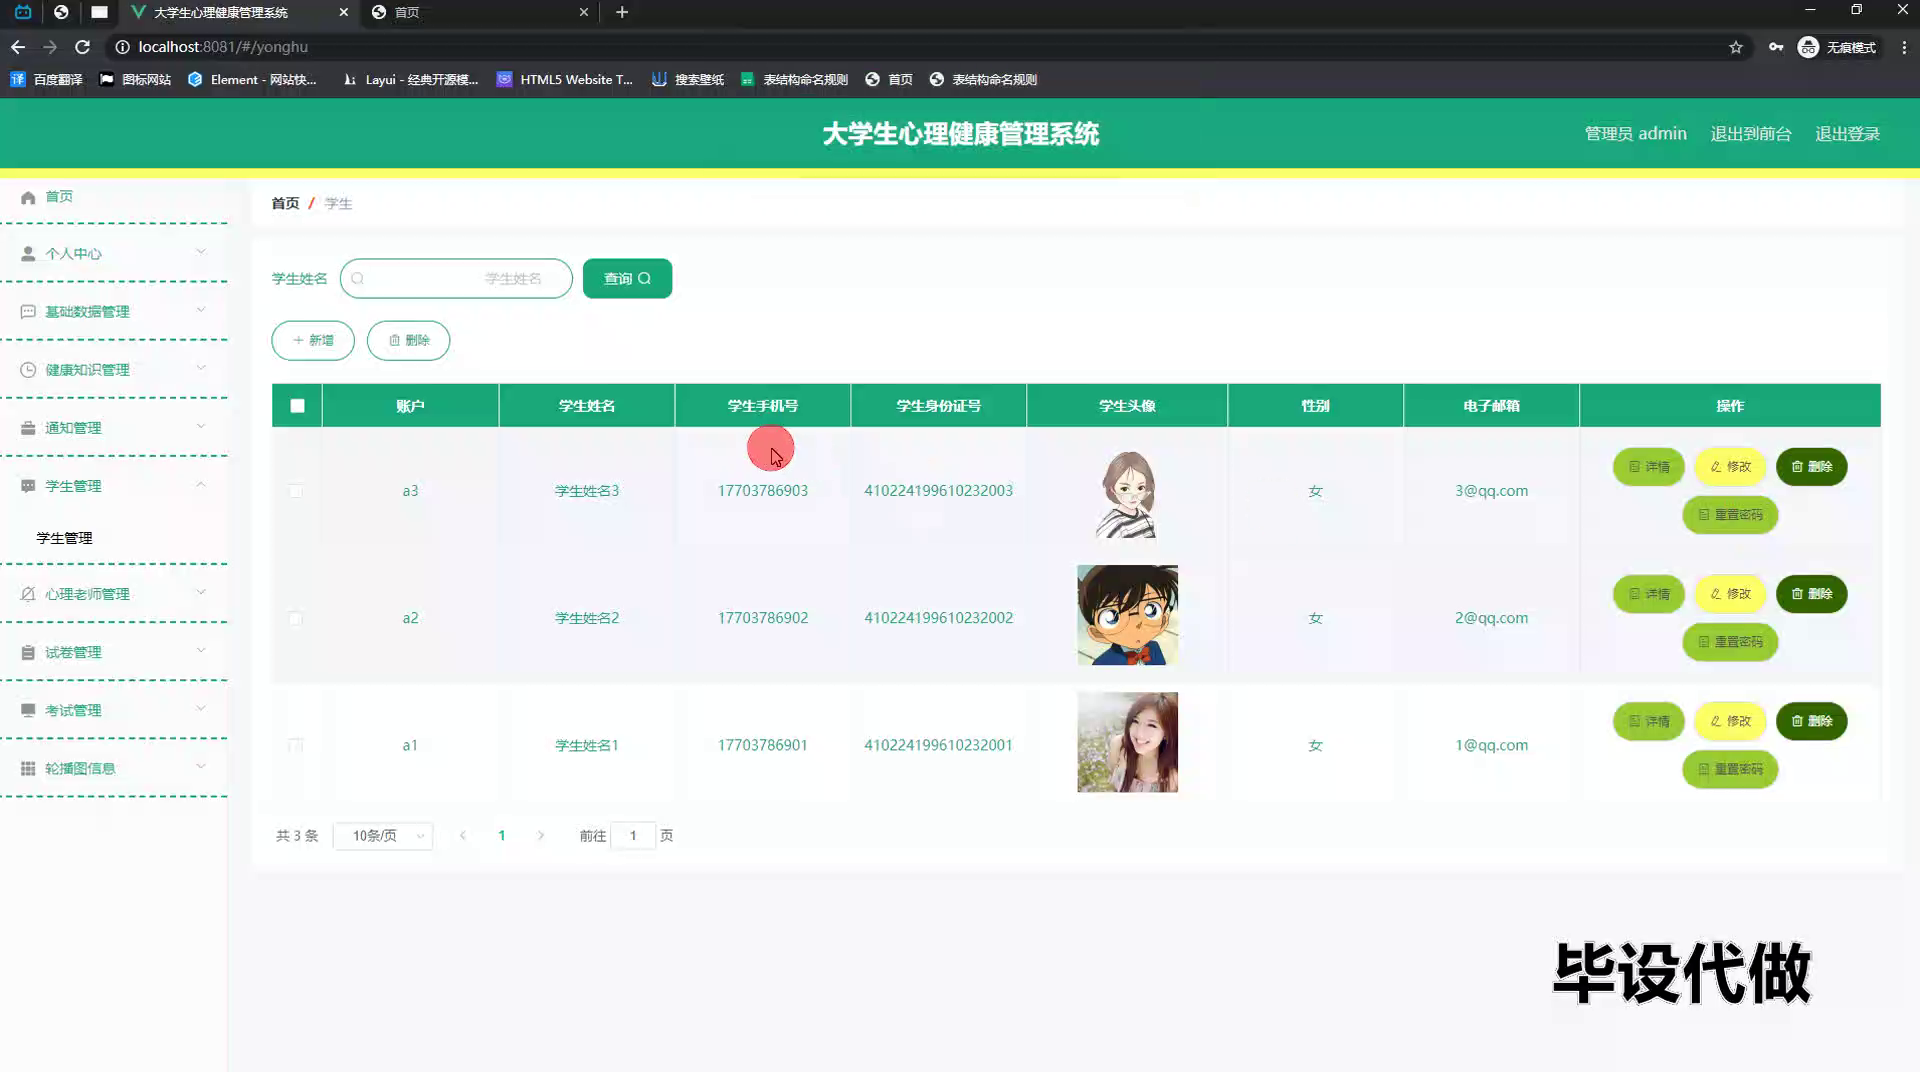Screen dimensions: 1920x1072
Task: Click 退出登录 in header
Action: point(1848,134)
